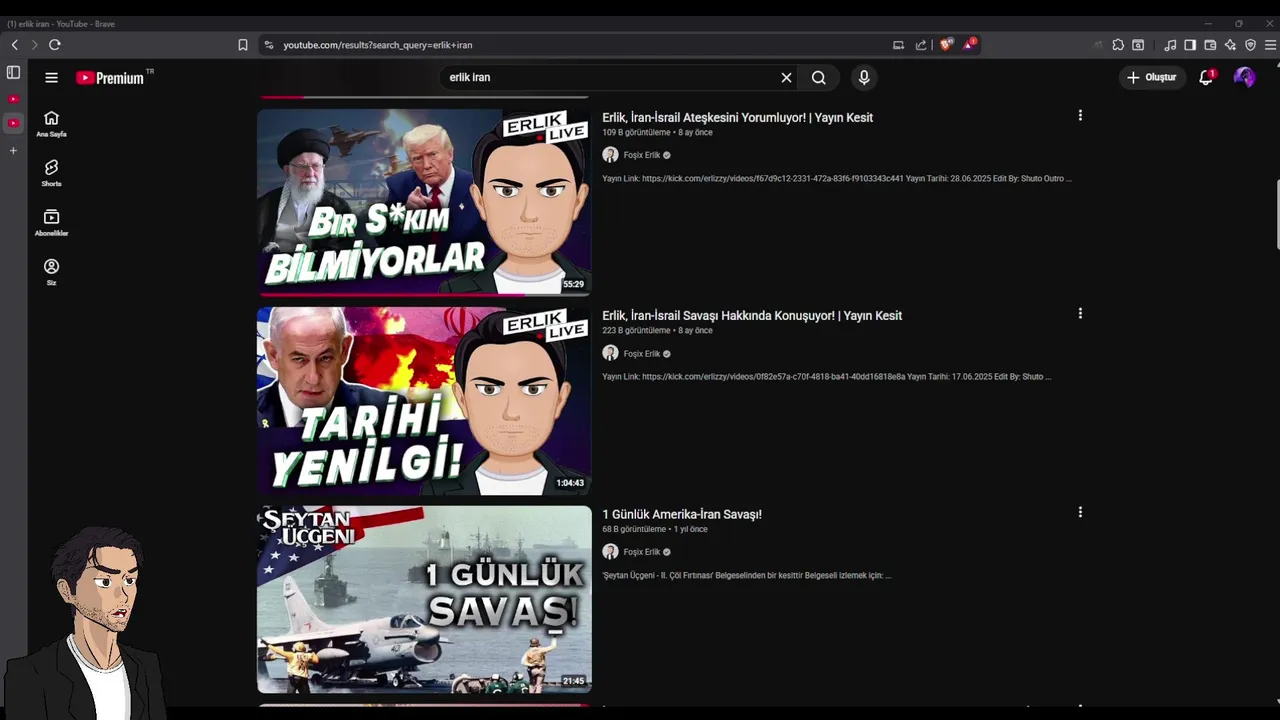This screenshot has width=1280, height=720.
Task: Open Leo AI sparkle icon
Action: pos(1230,45)
